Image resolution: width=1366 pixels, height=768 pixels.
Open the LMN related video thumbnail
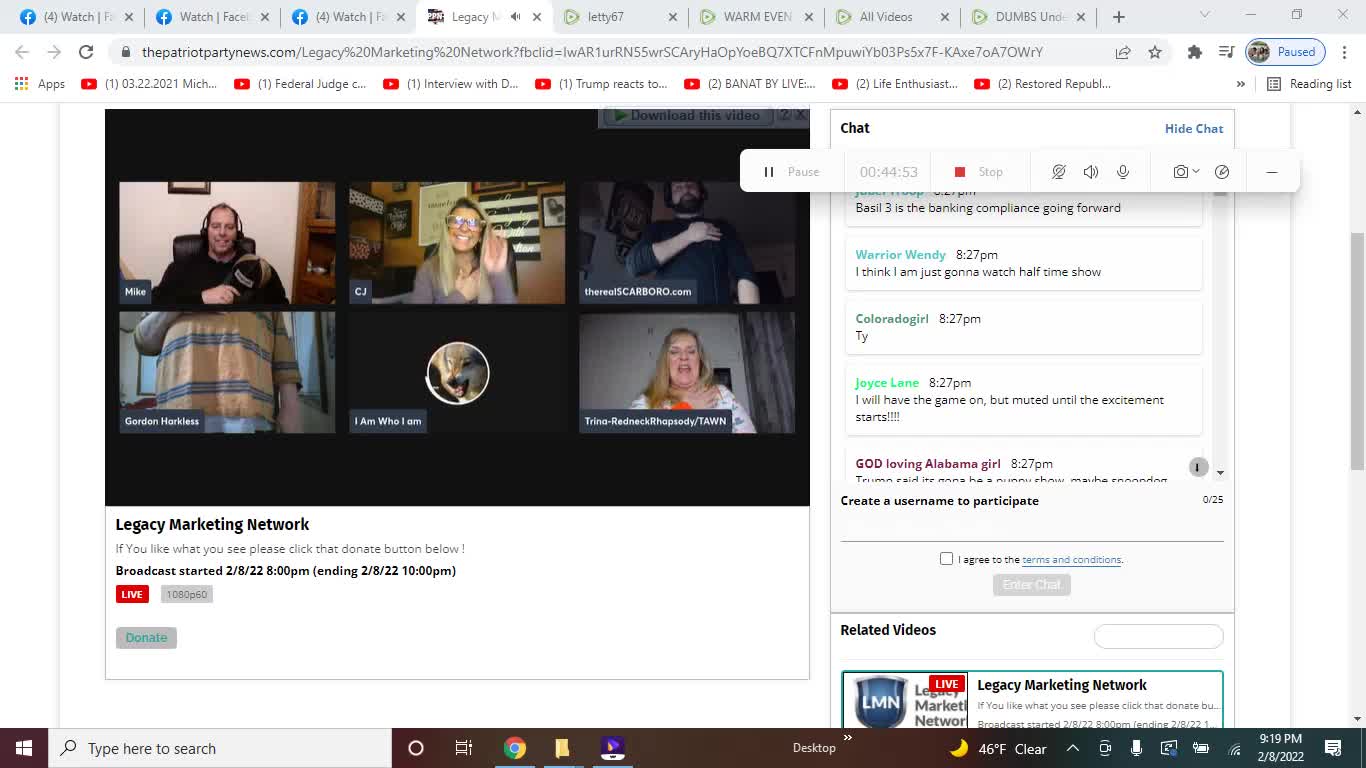pyautogui.click(x=905, y=700)
